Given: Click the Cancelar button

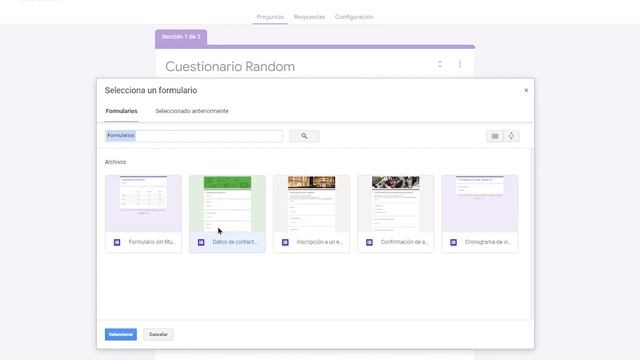Looking at the screenshot, I should pos(158,334).
